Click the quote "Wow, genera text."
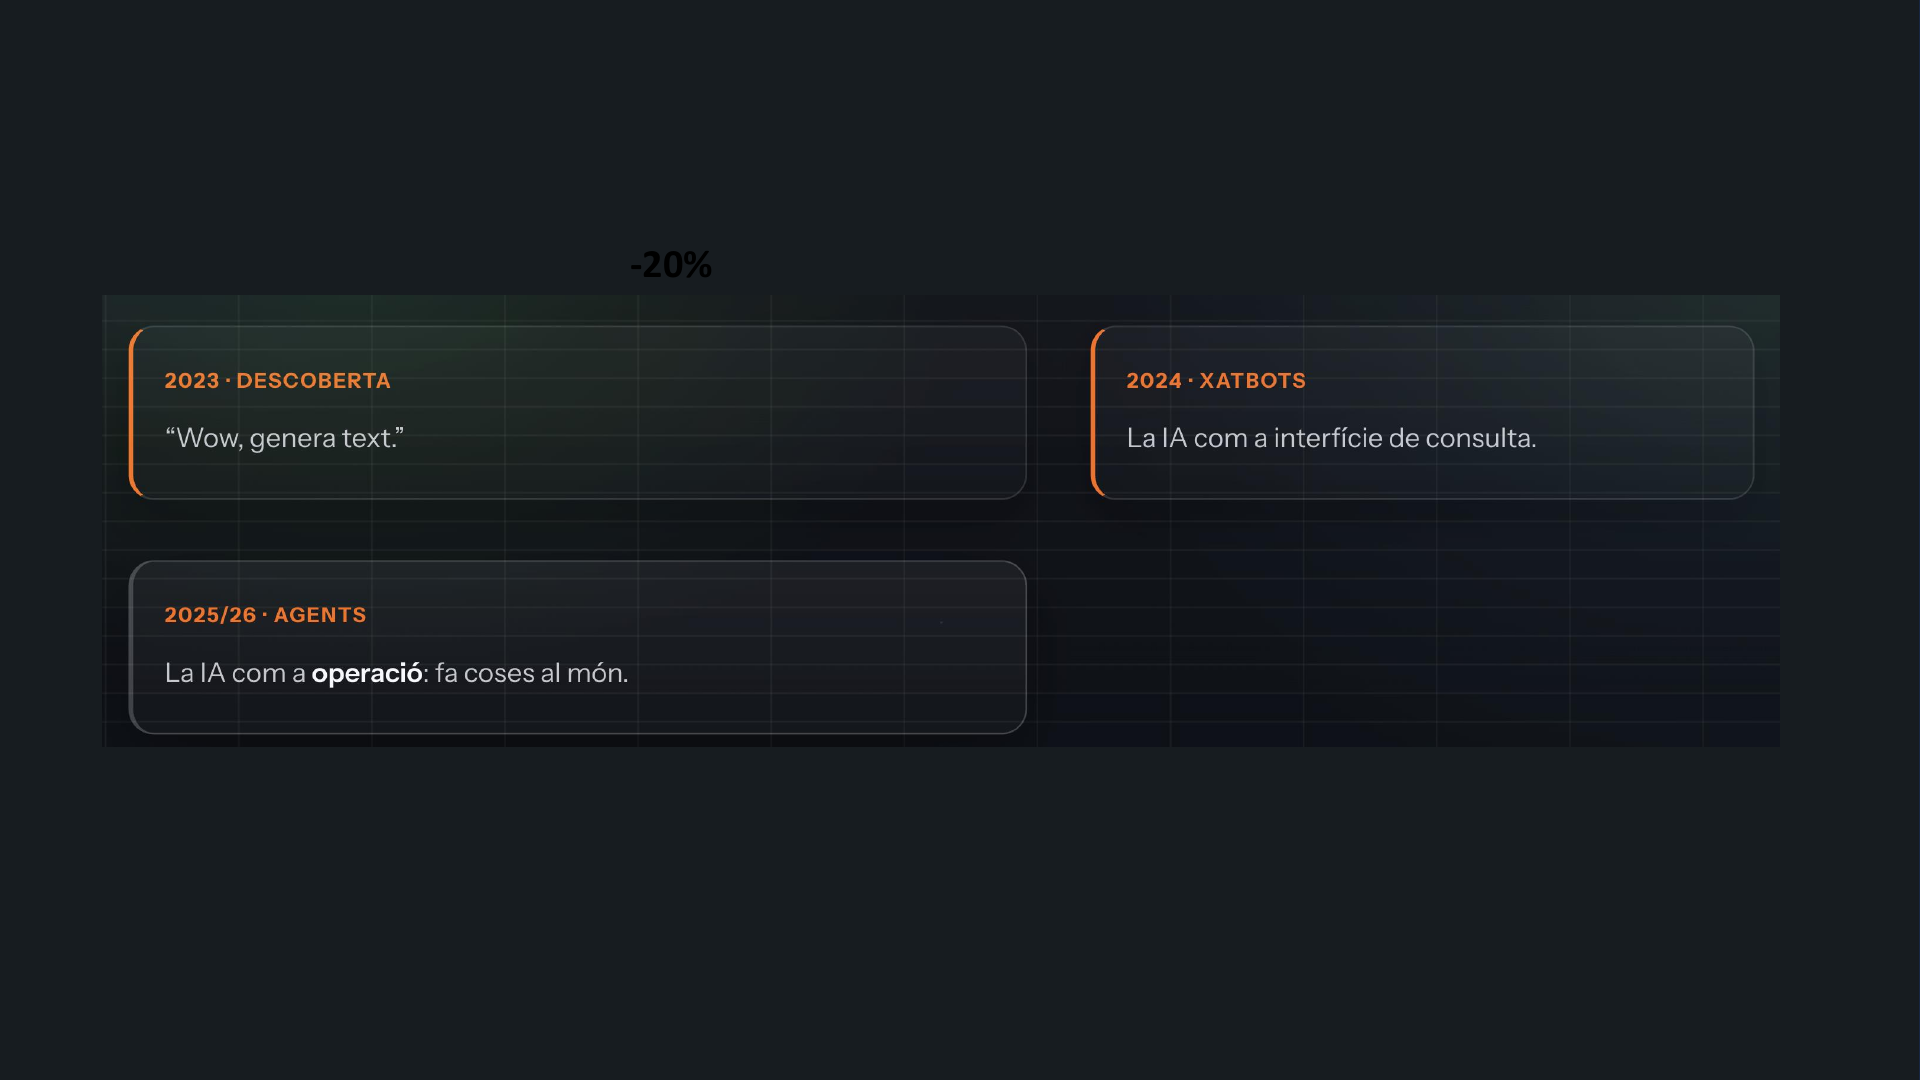The height and width of the screenshot is (1080, 1920). pos(285,438)
